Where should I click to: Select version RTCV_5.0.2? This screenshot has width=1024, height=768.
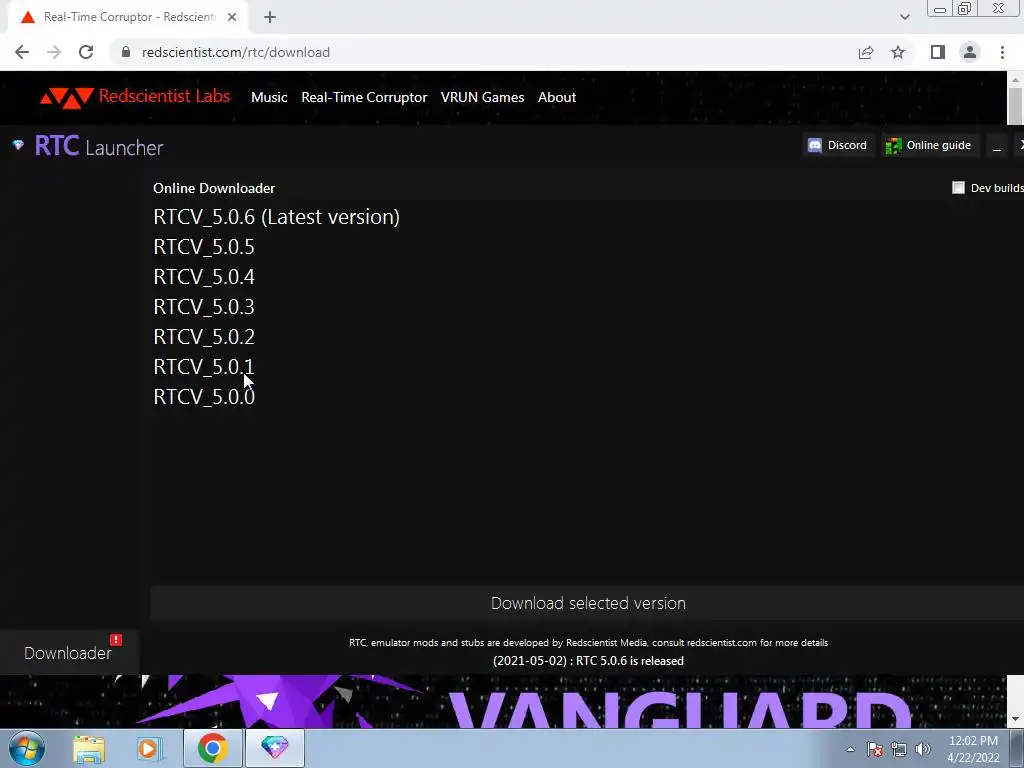click(x=204, y=337)
